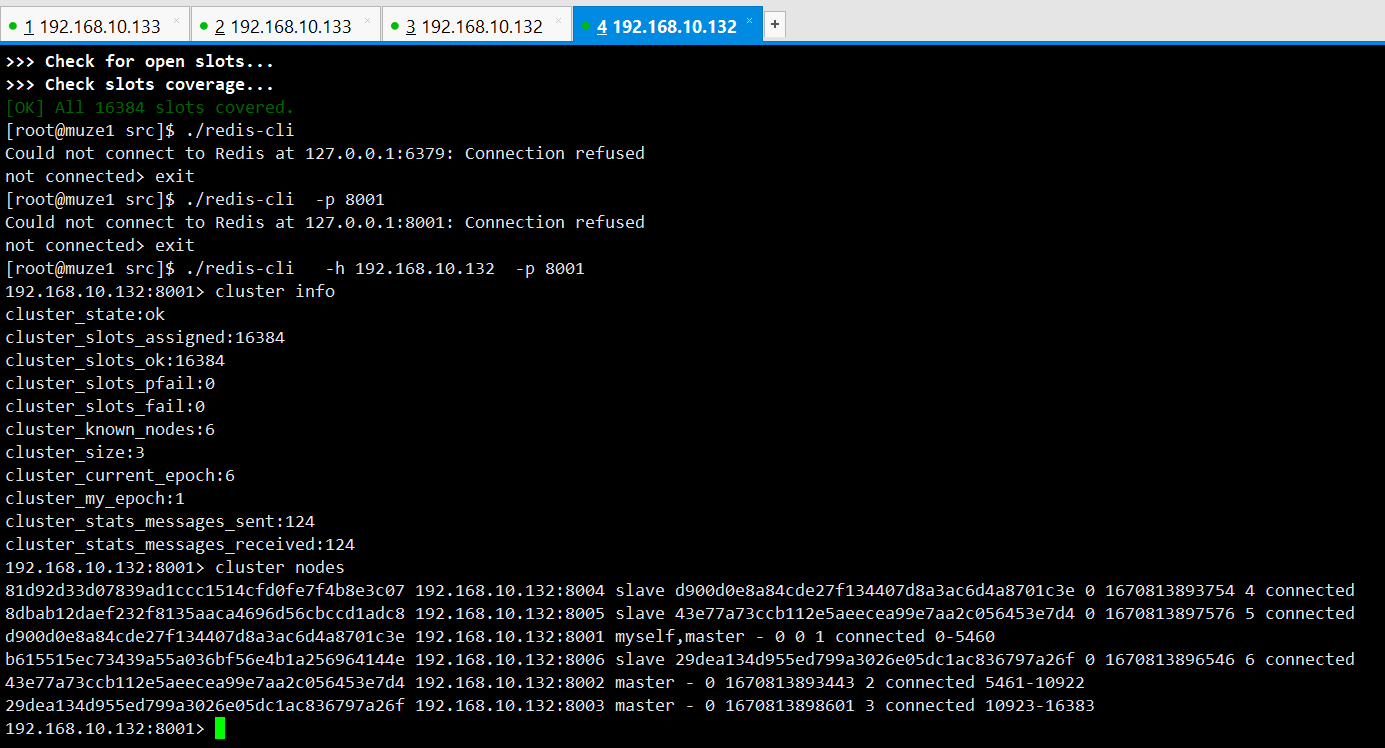1385x748 pixels.
Task: Click the timestamp 1670813893443
Action: point(790,682)
